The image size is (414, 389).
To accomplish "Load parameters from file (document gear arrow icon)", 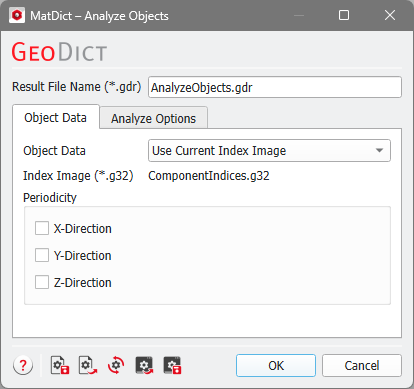I will (88, 365).
